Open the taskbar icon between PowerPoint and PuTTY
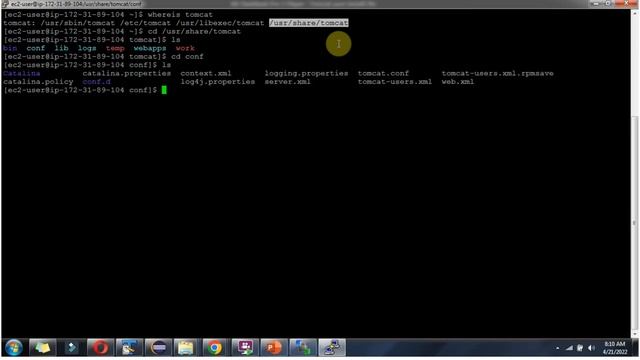Image resolution: width=640 pixels, height=360 pixels. [x=302, y=348]
